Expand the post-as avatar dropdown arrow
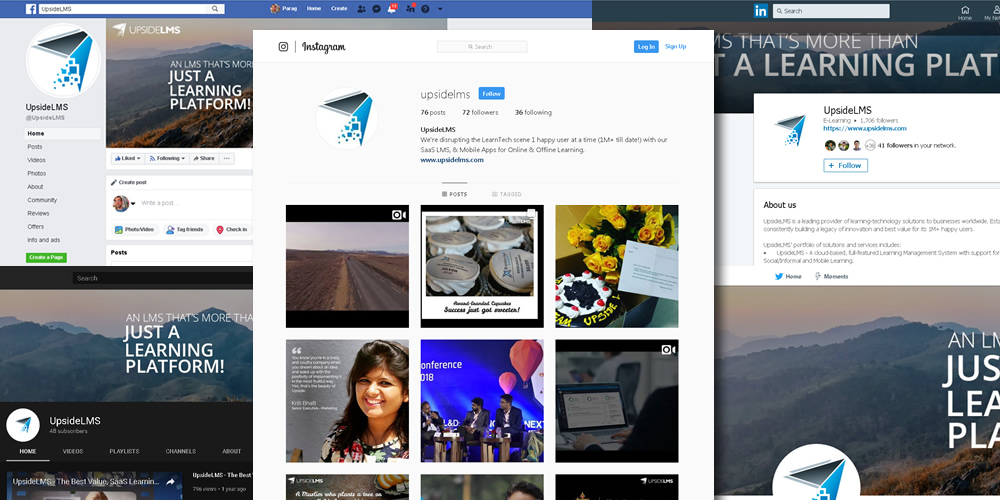This screenshot has height=500, width=1000. pyautogui.click(x=133, y=203)
